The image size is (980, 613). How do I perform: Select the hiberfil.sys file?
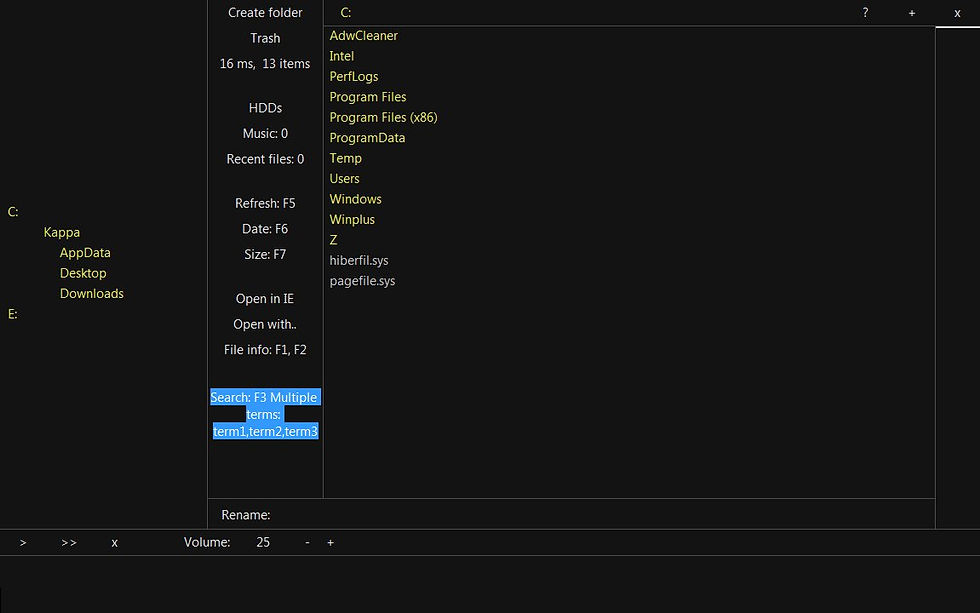click(359, 261)
